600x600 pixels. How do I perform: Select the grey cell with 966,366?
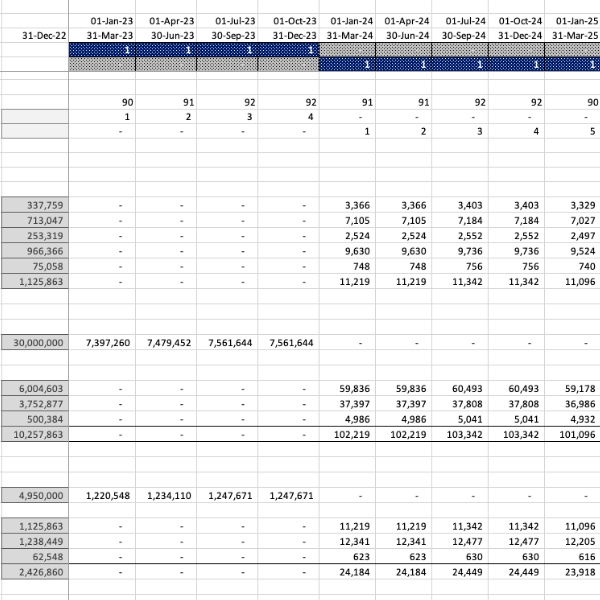[x=34, y=252]
